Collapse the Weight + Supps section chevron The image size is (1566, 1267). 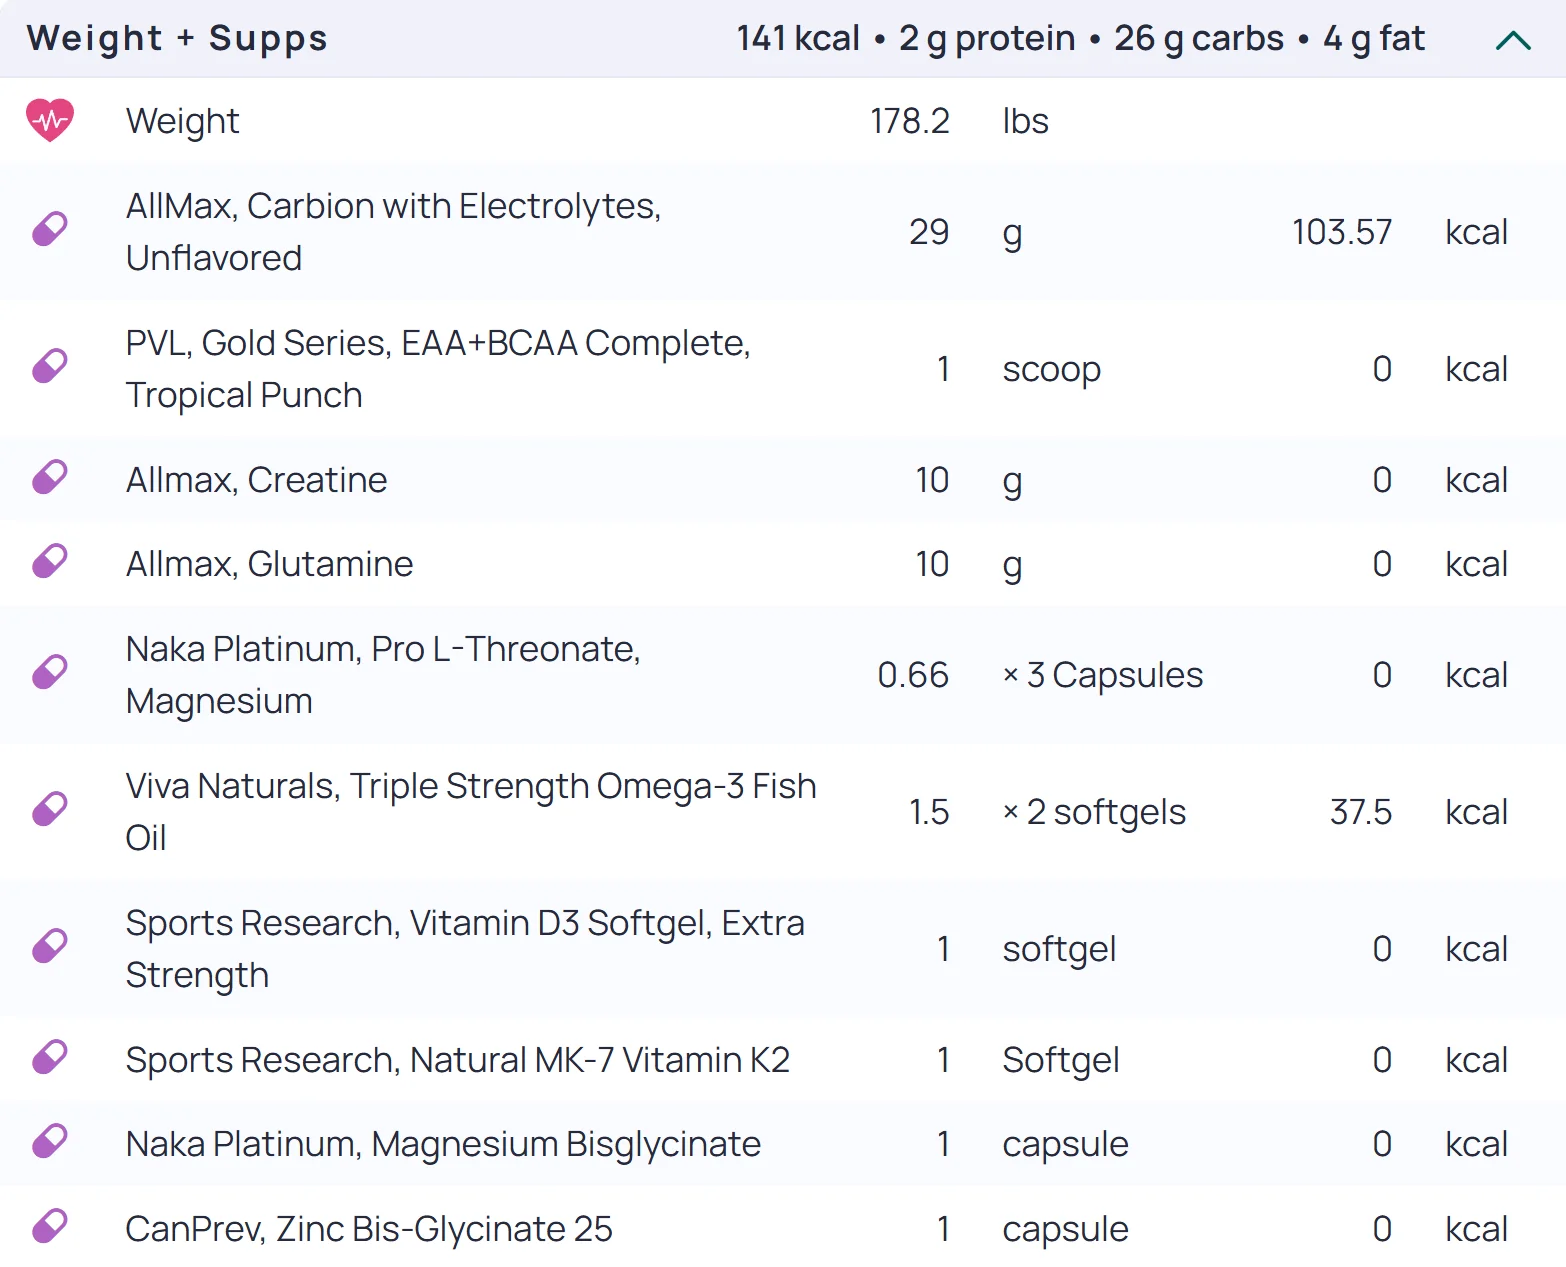pyautogui.click(x=1513, y=40)
